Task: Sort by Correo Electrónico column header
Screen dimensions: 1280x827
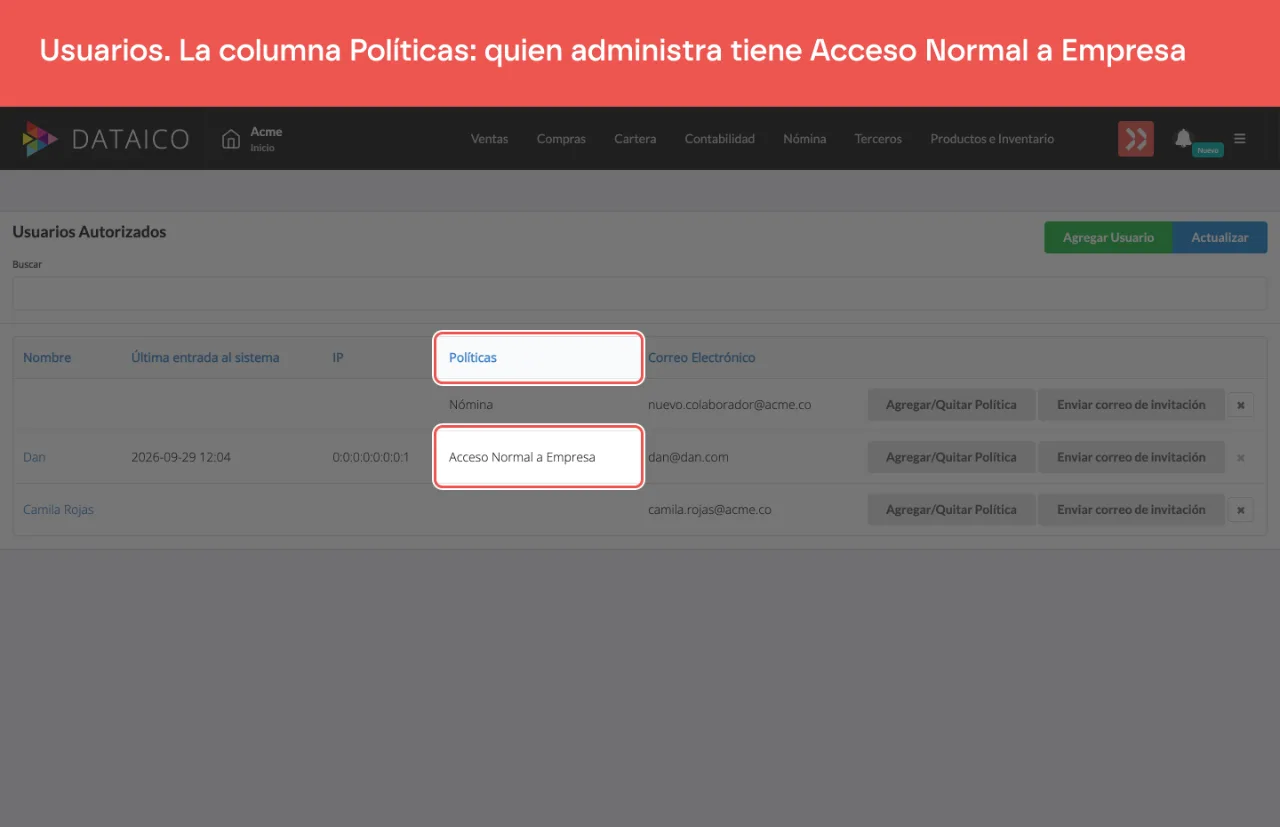Action: (702, 357)
